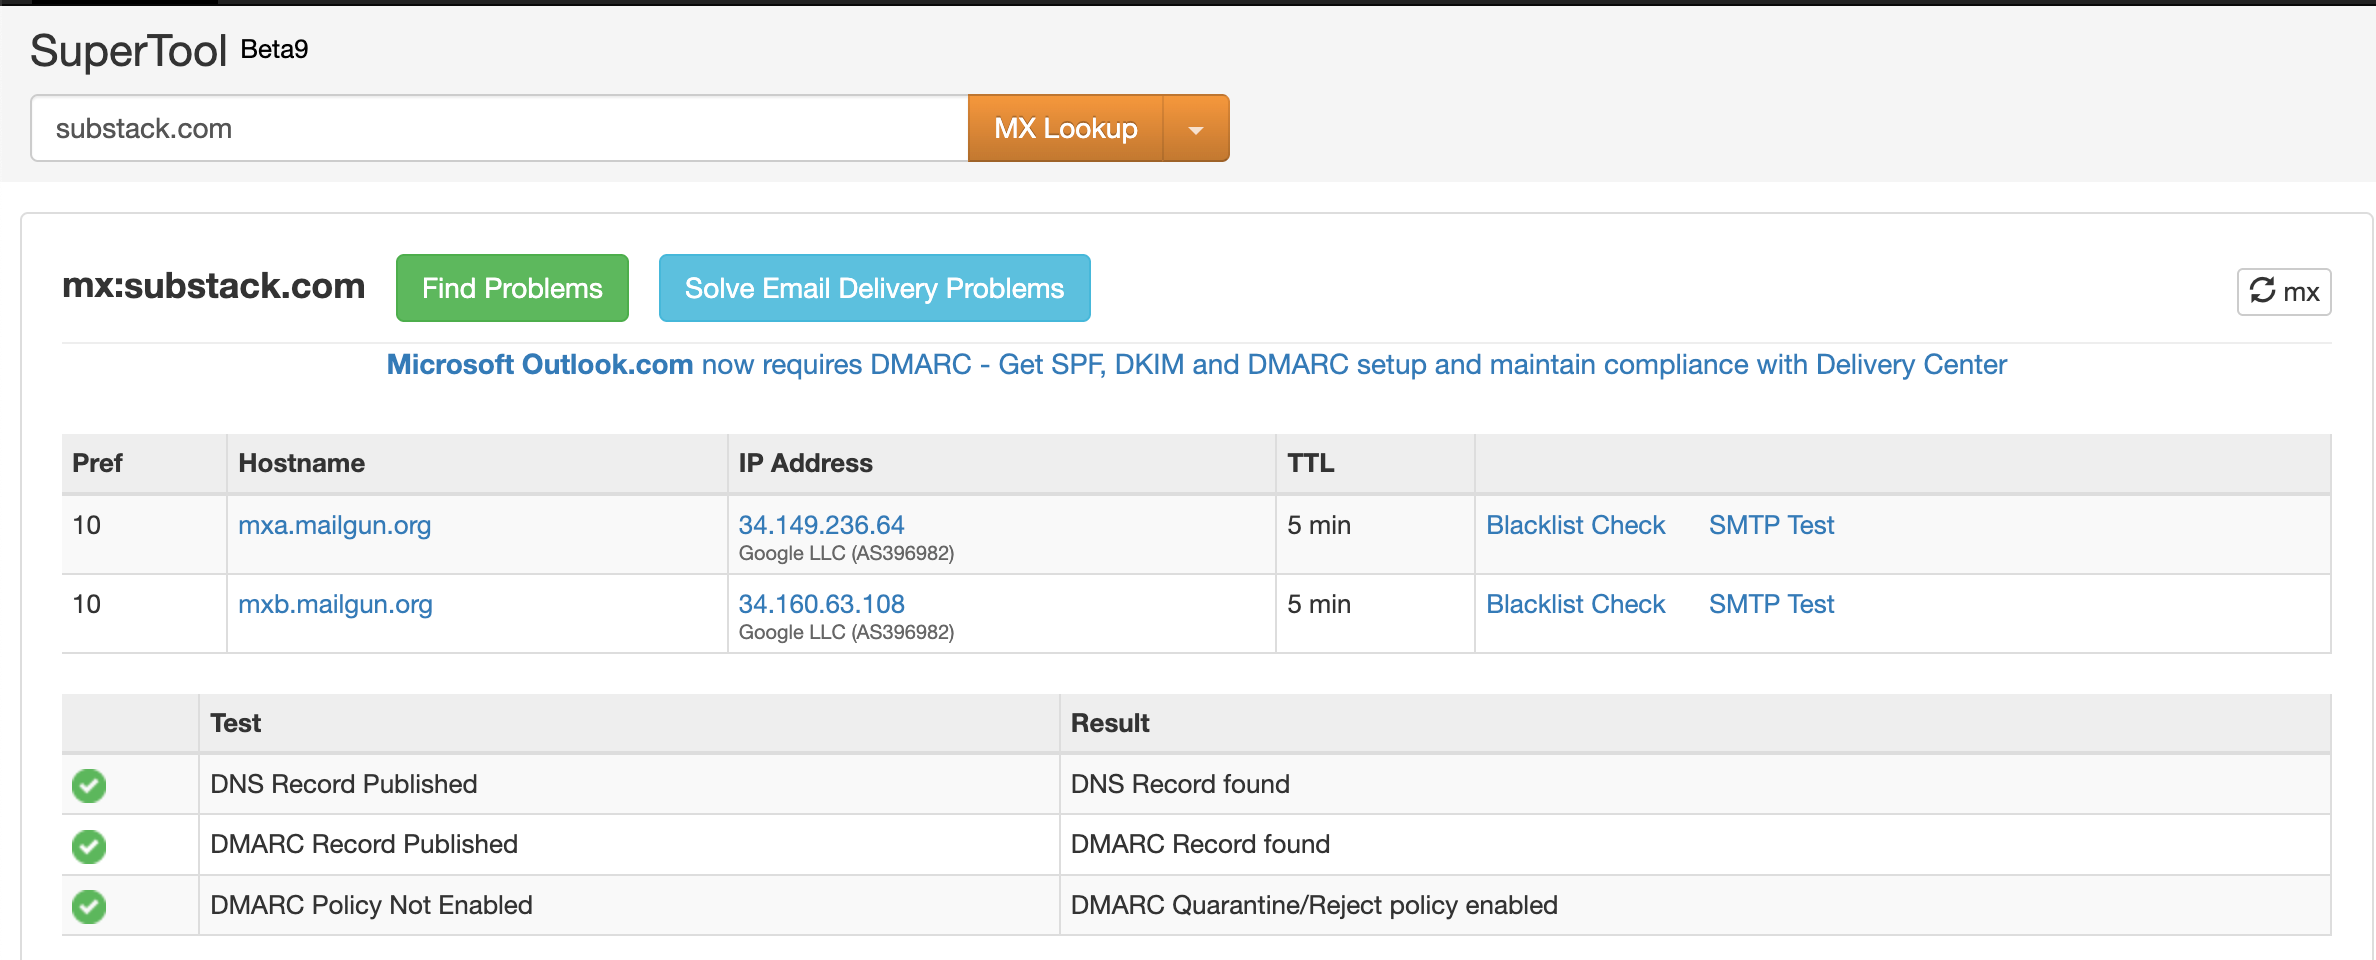Open the mxa.mailgun.org hostname link
2376x960 pixels.
point(334,525)
